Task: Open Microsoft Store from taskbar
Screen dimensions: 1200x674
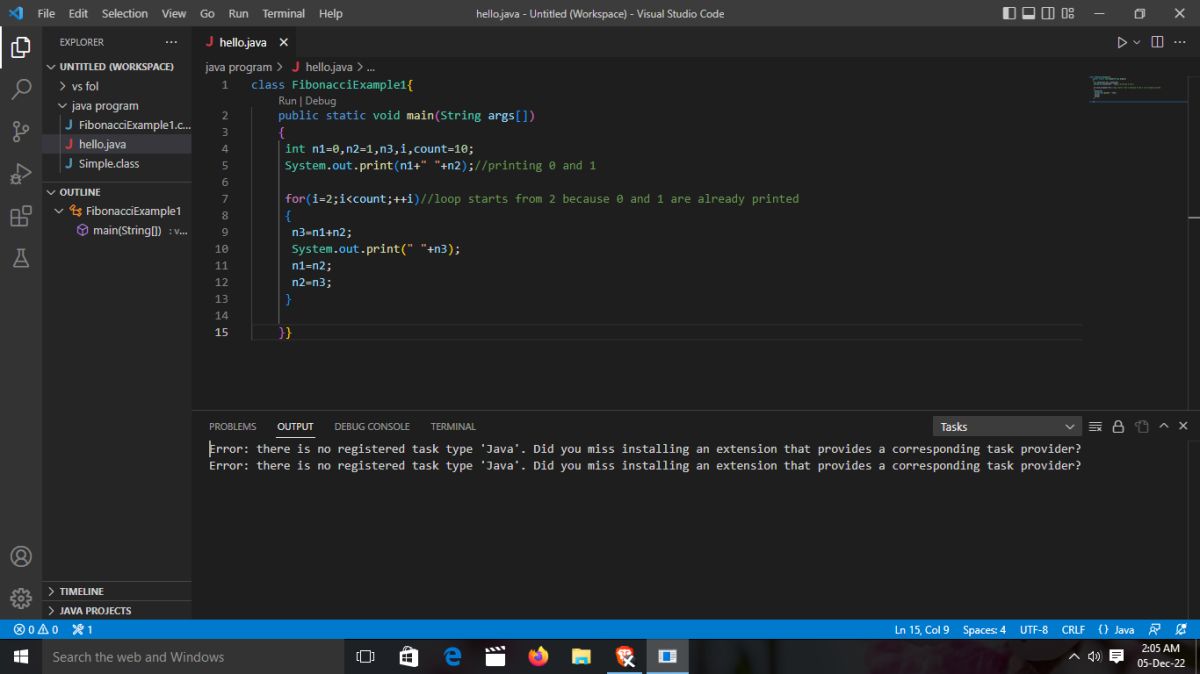Action: click(x=408, y=657)
